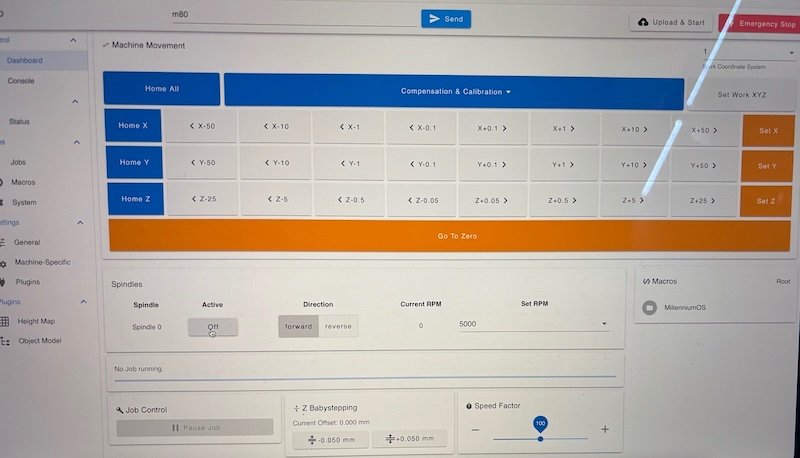800x458 pixels.
Task: Click orange Set Z button
Action: click(765, 201)
